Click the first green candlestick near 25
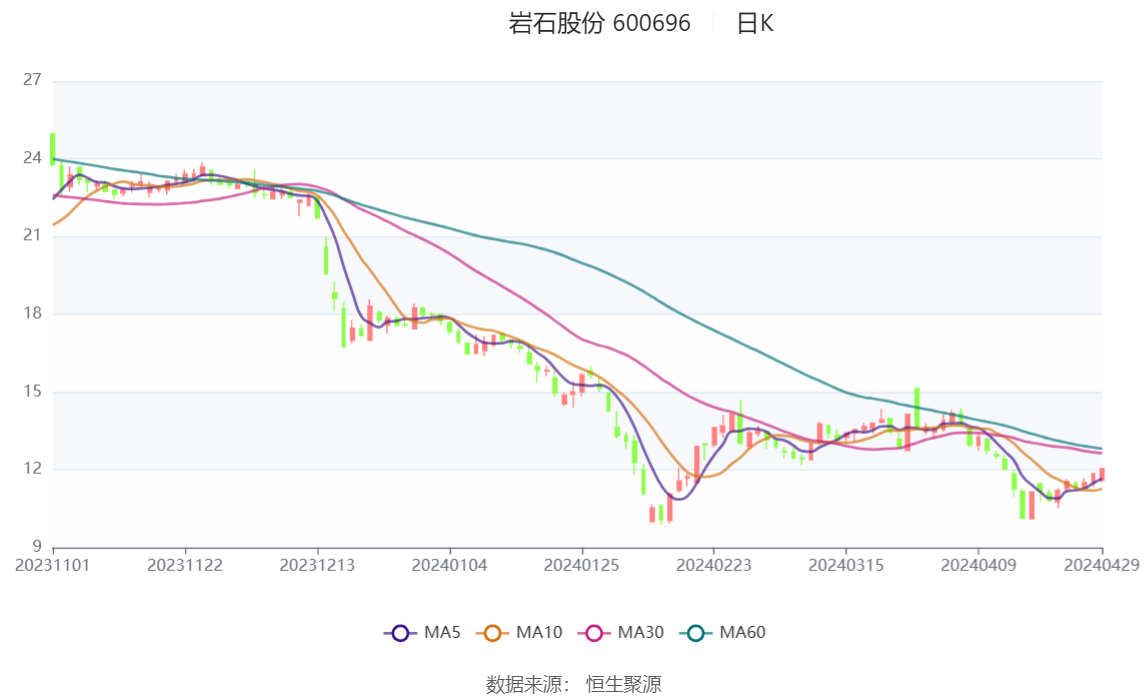This screenshot has width=1148, height=699. click(53, 149)
